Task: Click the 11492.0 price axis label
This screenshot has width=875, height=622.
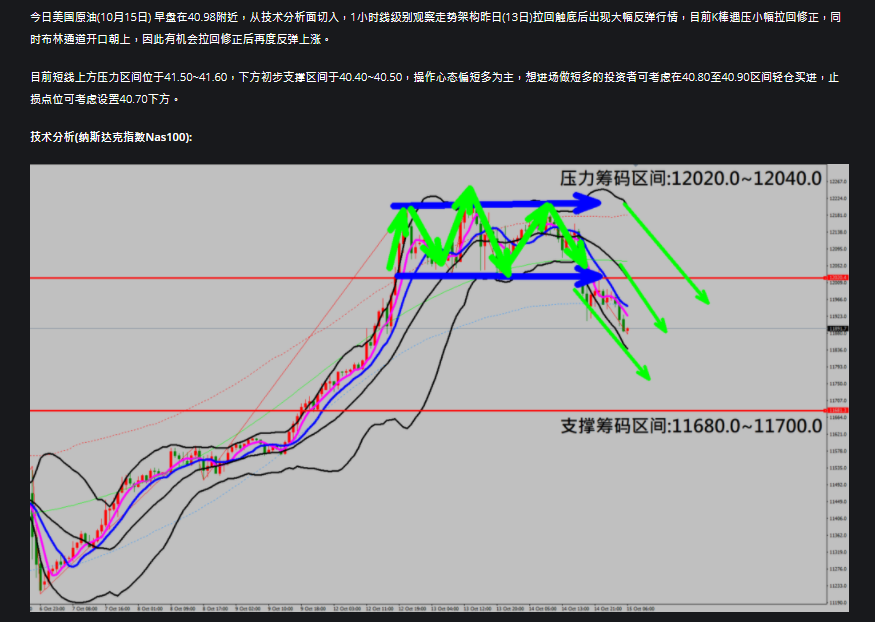Action: [838, 485]
